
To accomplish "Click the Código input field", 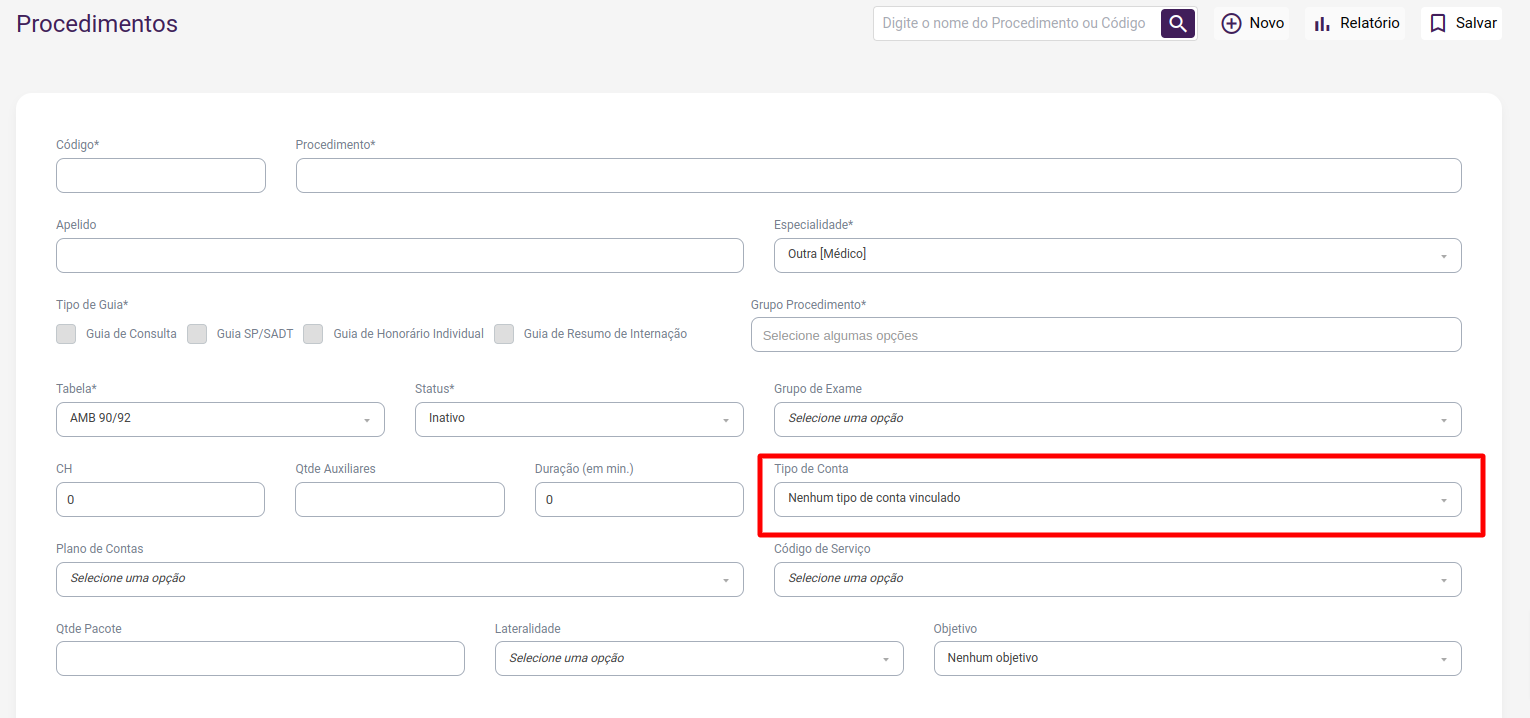I will (161, 175).
